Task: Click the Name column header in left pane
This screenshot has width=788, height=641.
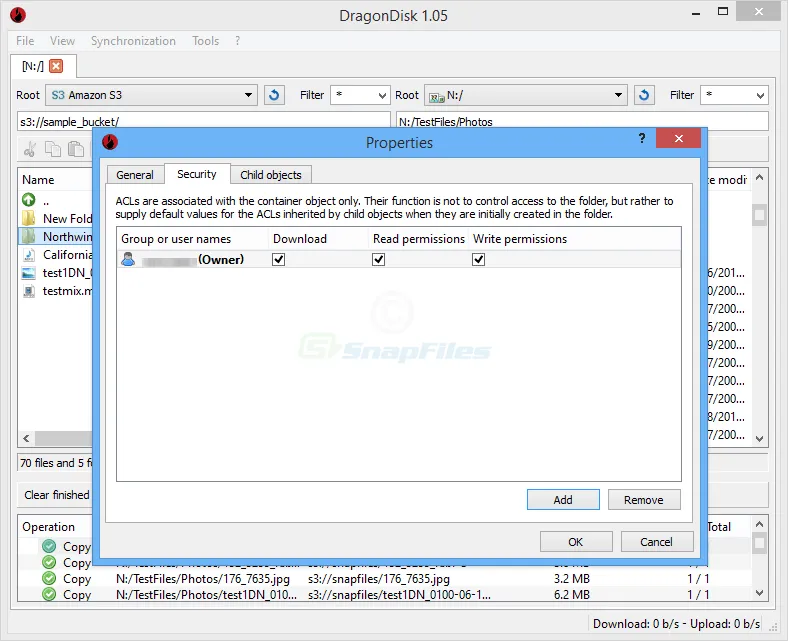Action: click(x=56, y=179)
